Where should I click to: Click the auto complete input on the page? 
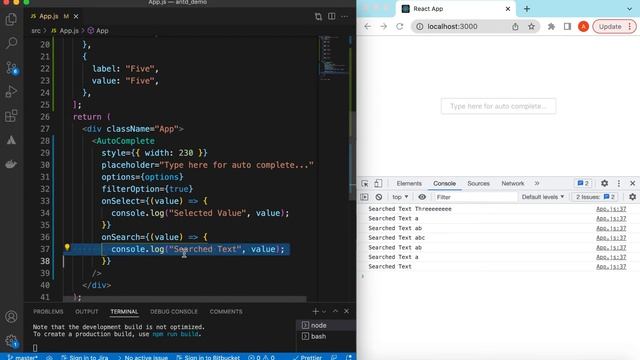(x=498, y=106)
